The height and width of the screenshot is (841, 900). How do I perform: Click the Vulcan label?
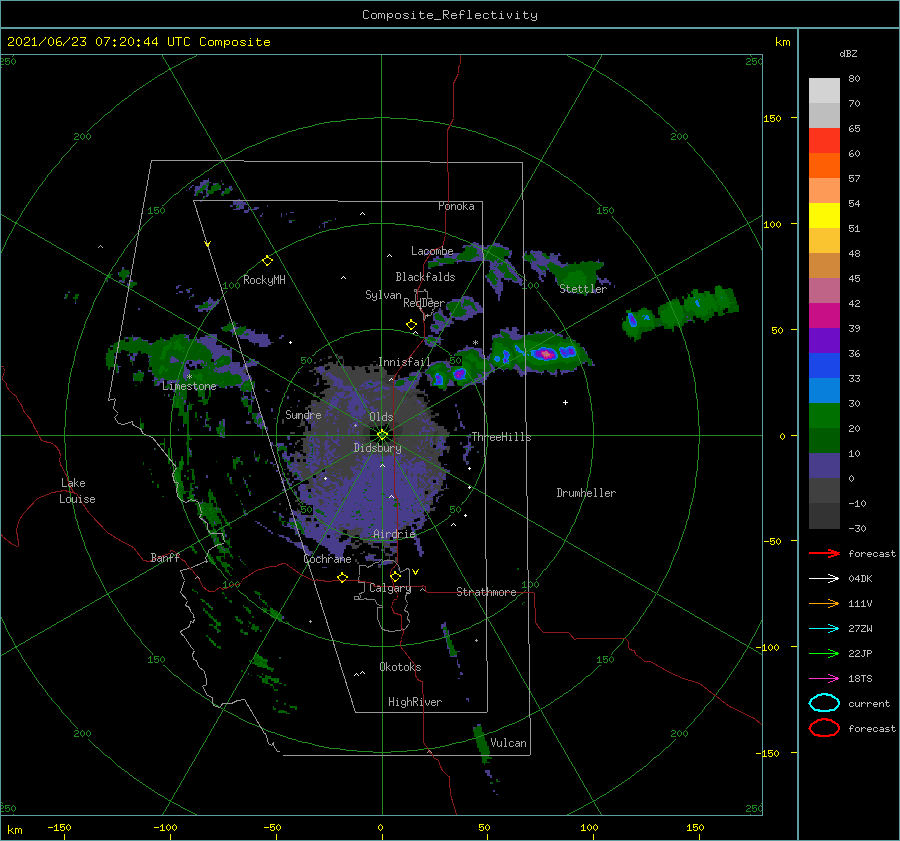tap(508, 743)
